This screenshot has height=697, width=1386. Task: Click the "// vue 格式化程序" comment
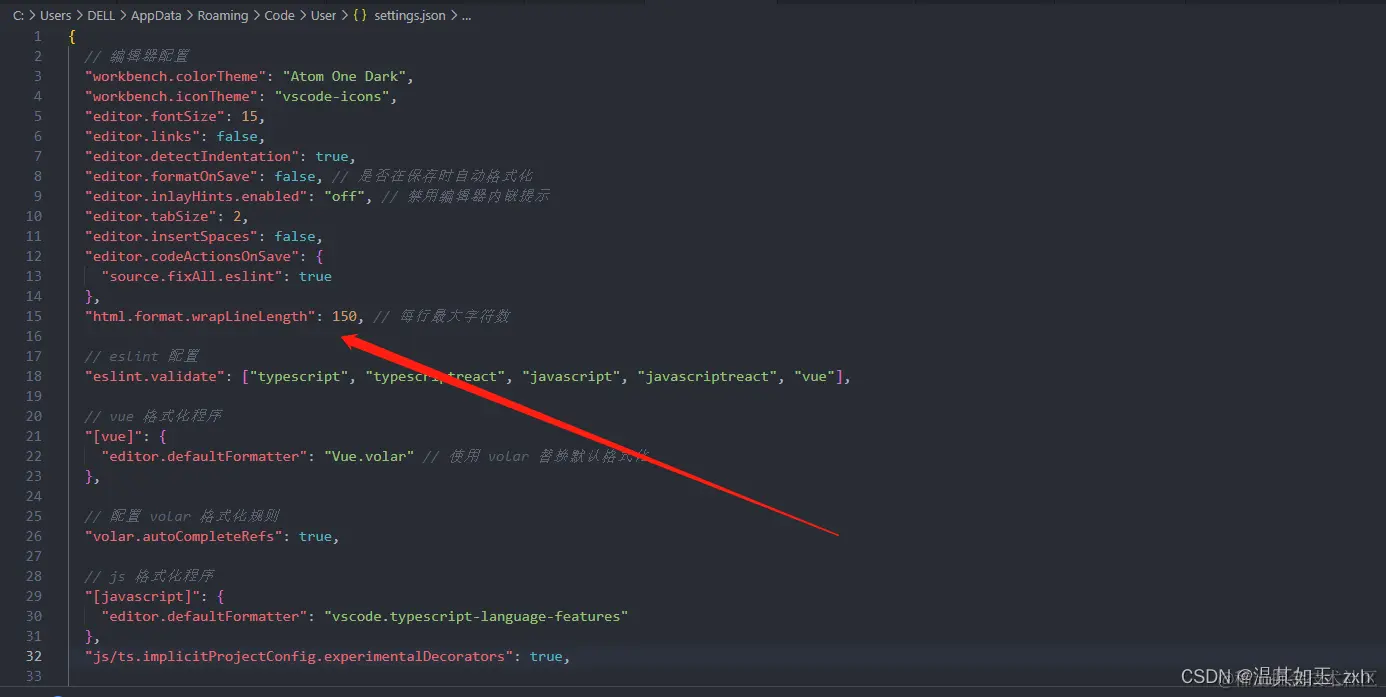[154, 416]
